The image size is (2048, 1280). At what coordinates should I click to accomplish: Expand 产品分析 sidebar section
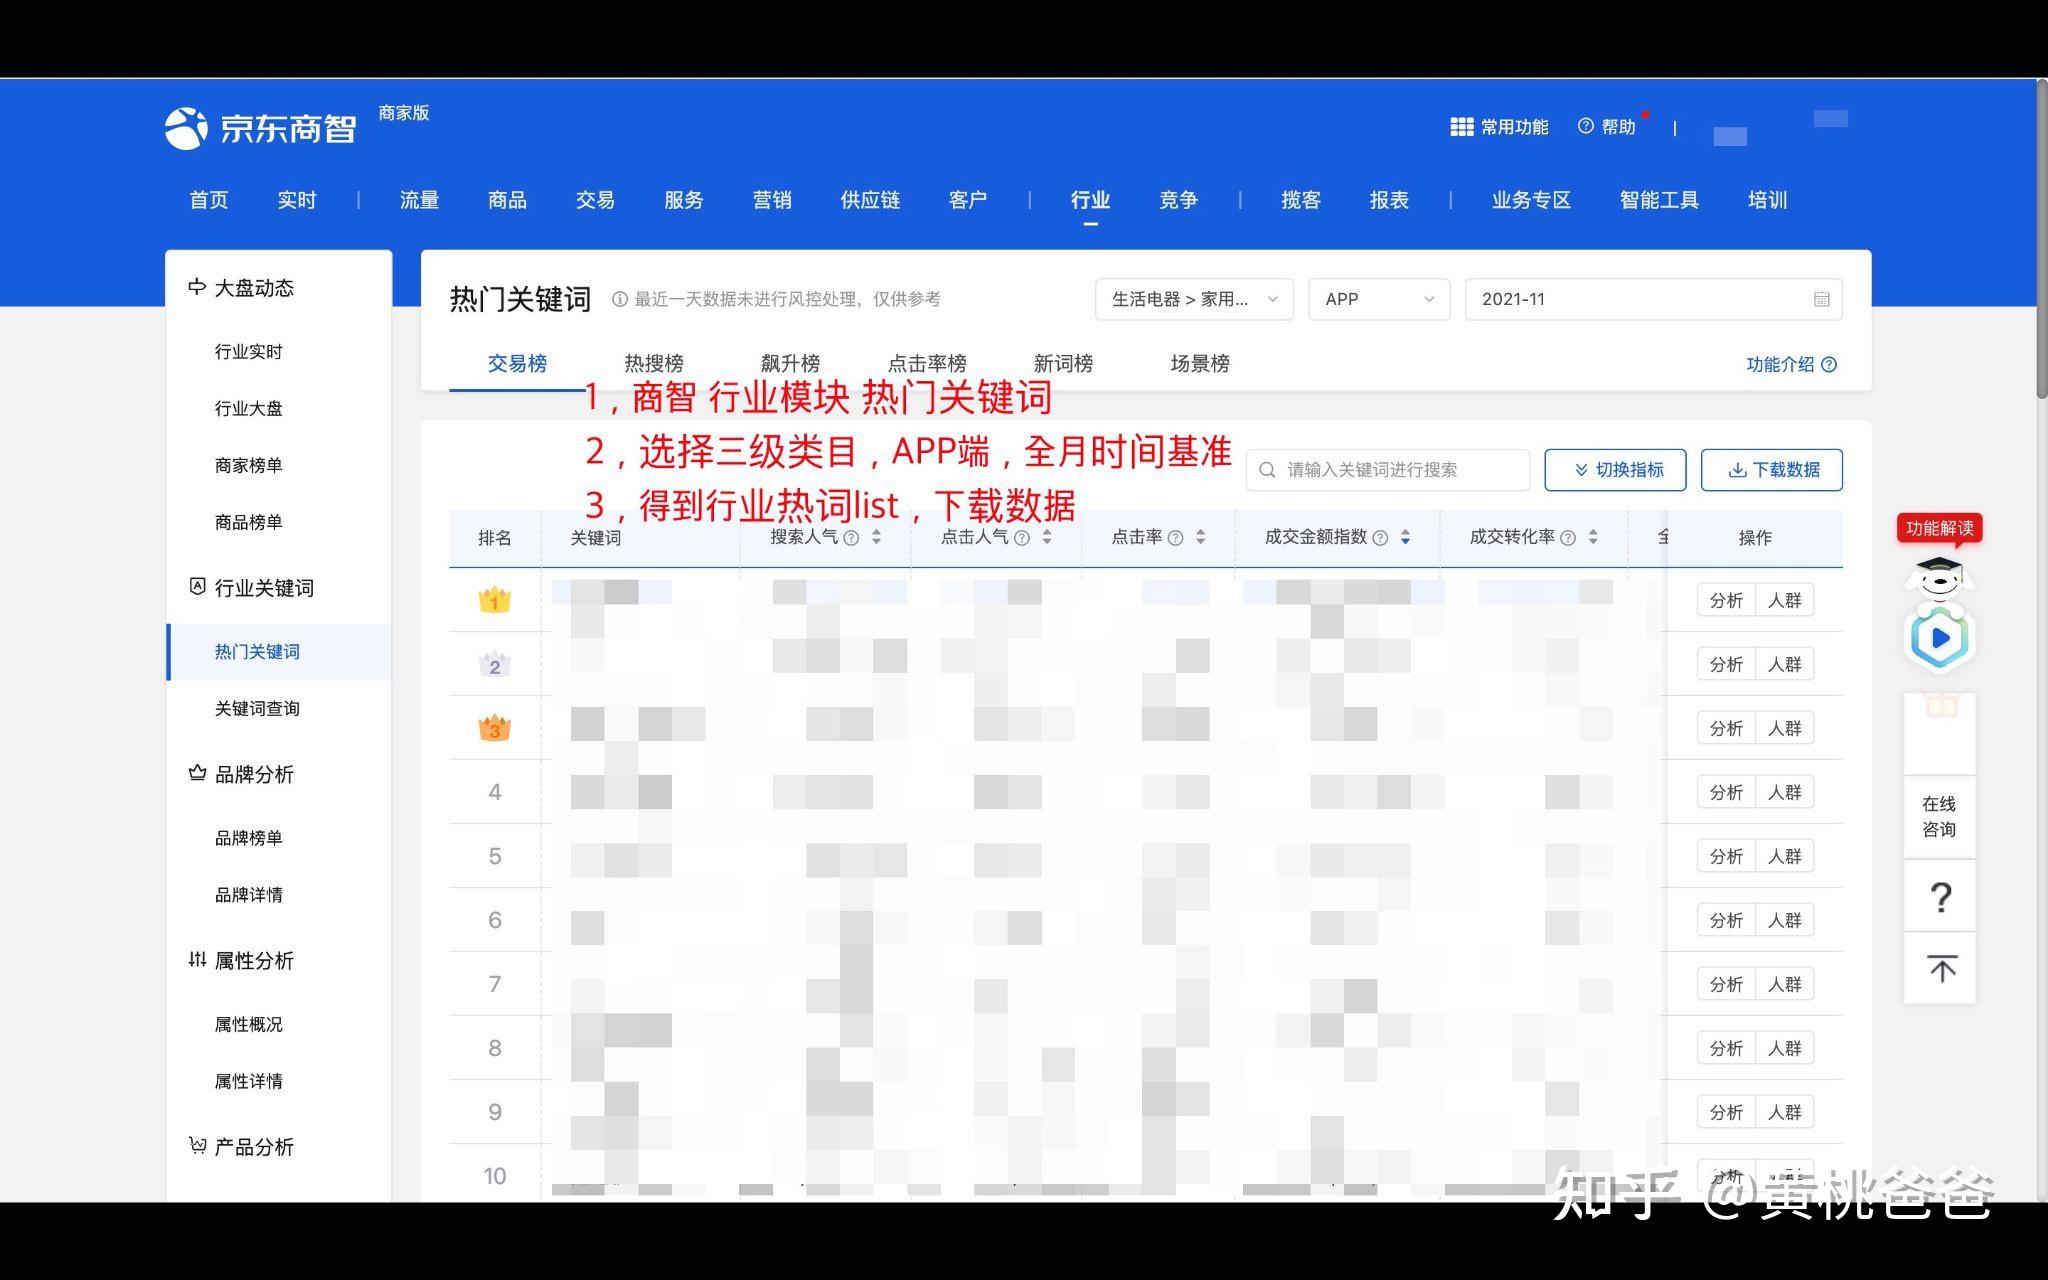coord(242,1146)
